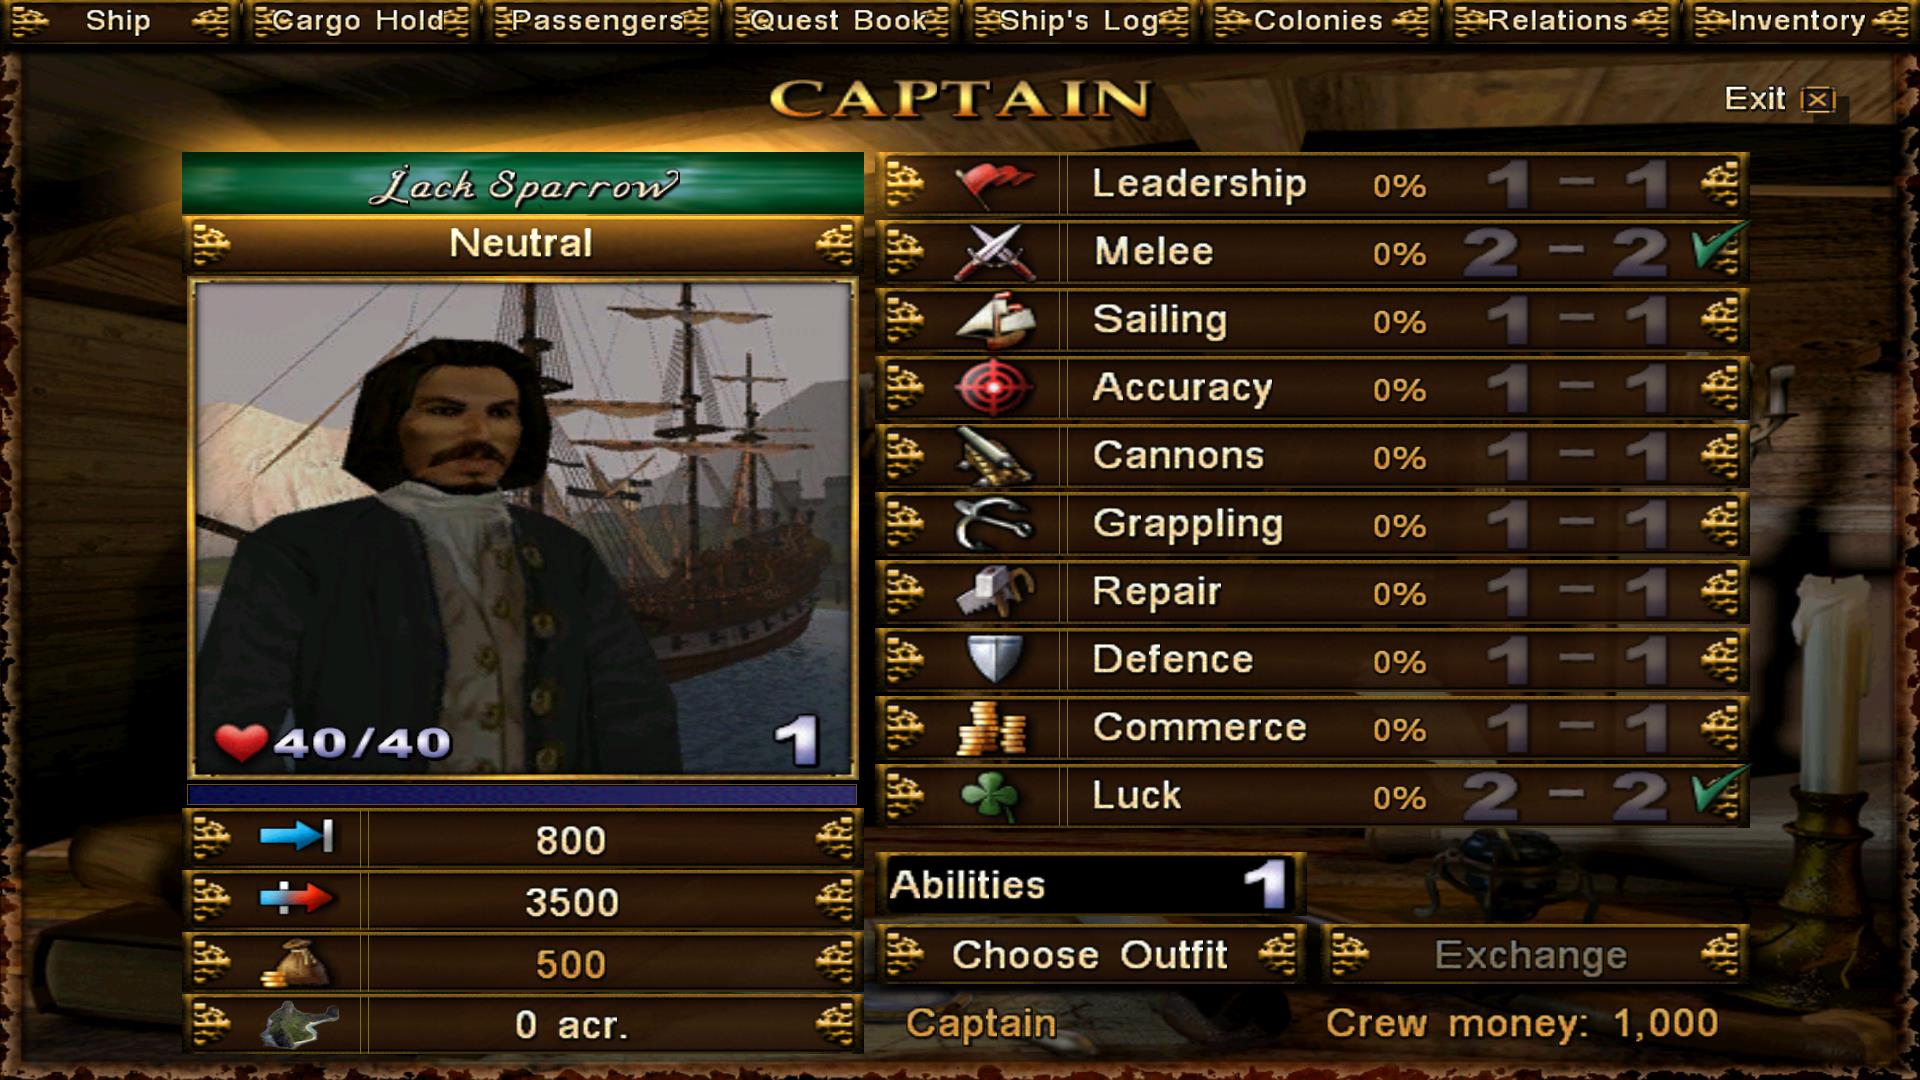Click the Melee crossed swords icon
Viewport: 1920px width, 1080px height.
(x=993, y=252)
